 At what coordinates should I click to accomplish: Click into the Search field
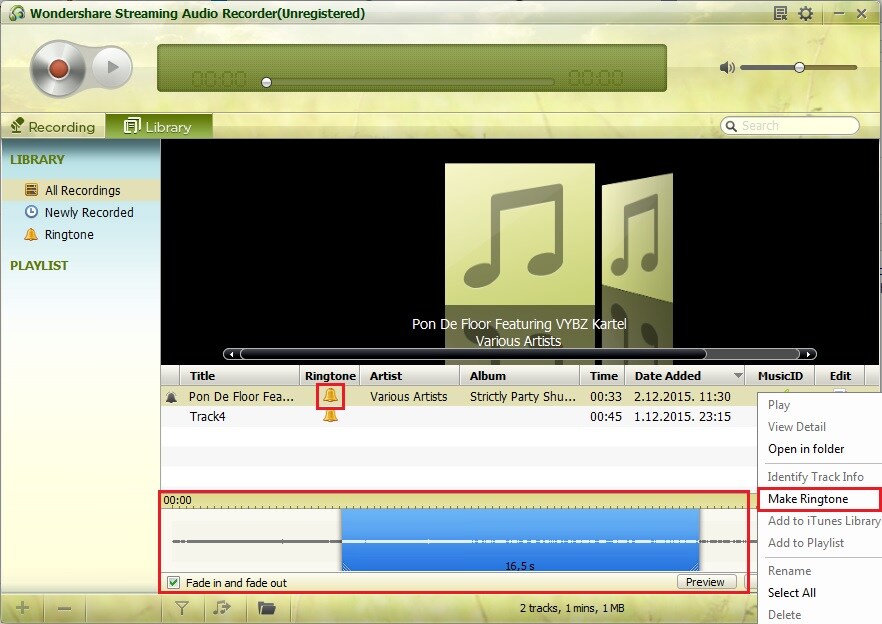pyautogui.click(x=790, y=125)
